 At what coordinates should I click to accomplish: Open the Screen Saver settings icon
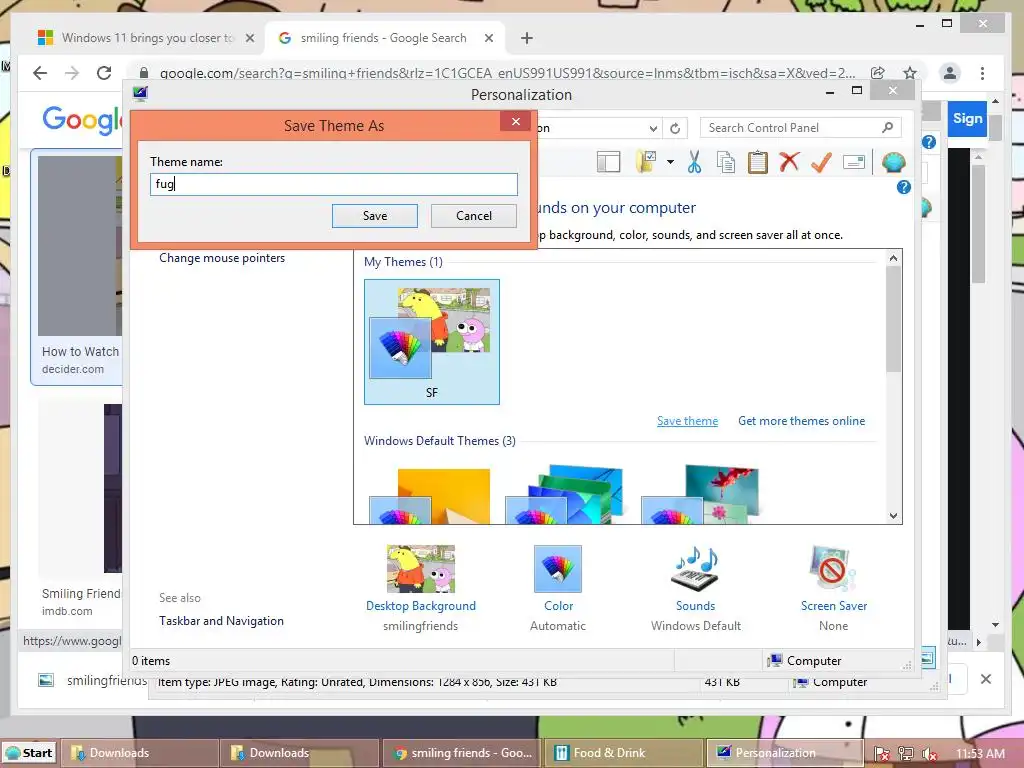point(833,569)
